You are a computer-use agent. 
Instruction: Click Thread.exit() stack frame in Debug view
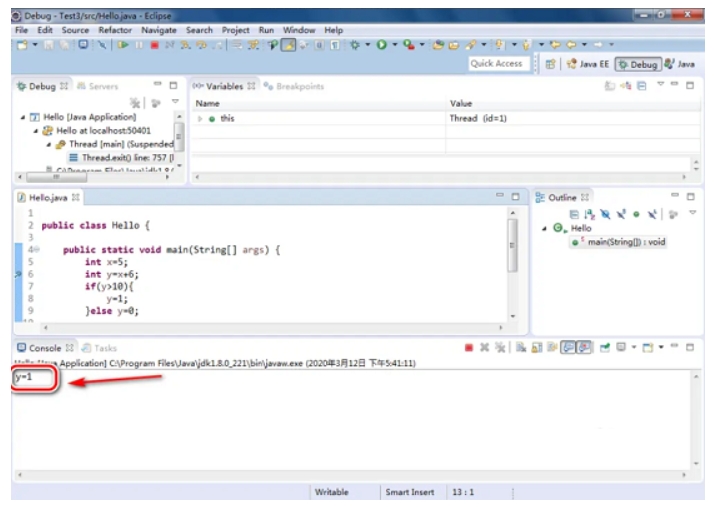[120, 157]
